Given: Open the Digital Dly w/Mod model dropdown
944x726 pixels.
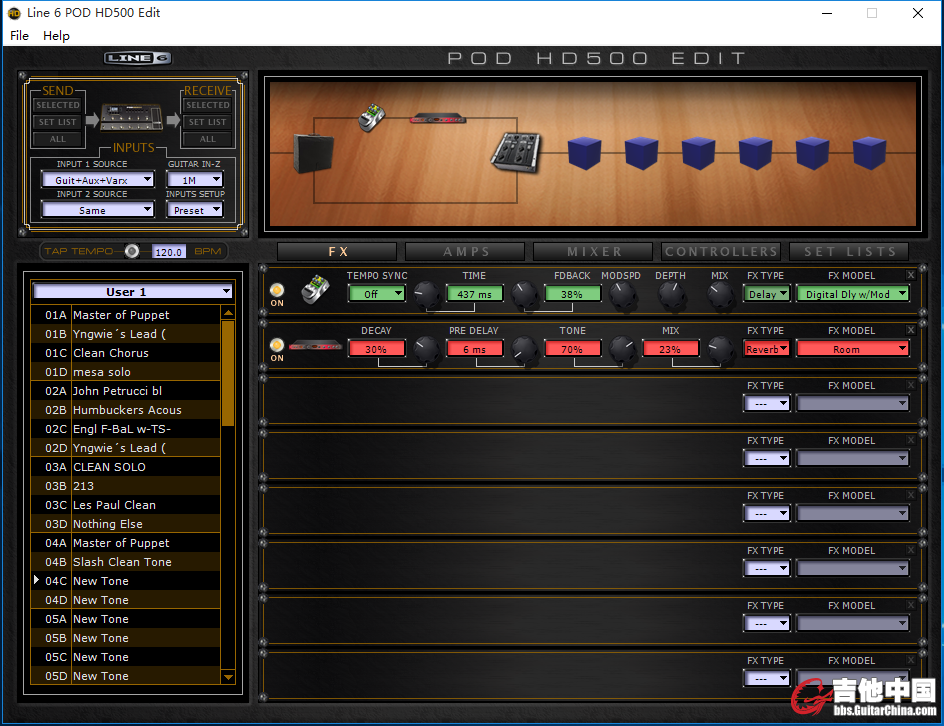Looking at the screenshot, I should (852, 294).
